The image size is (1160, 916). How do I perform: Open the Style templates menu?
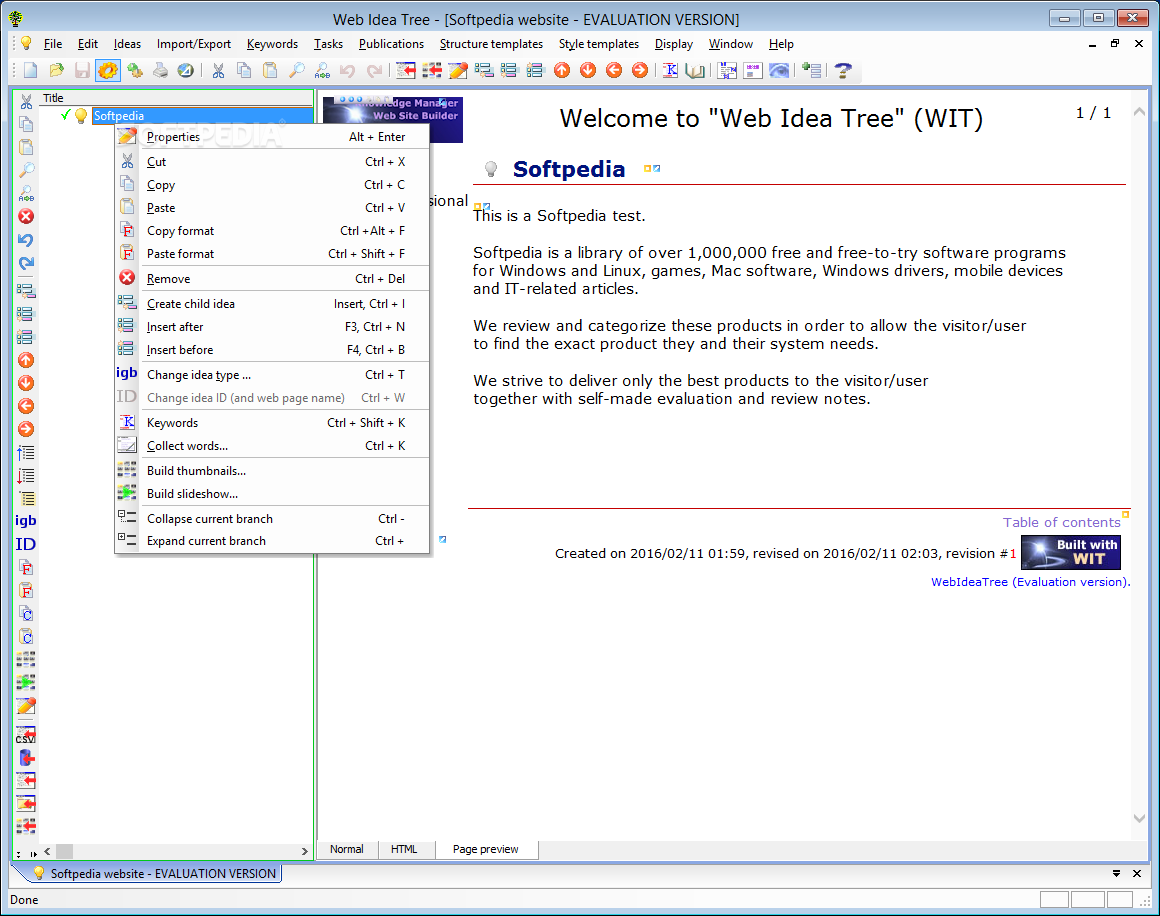[598, 44]
